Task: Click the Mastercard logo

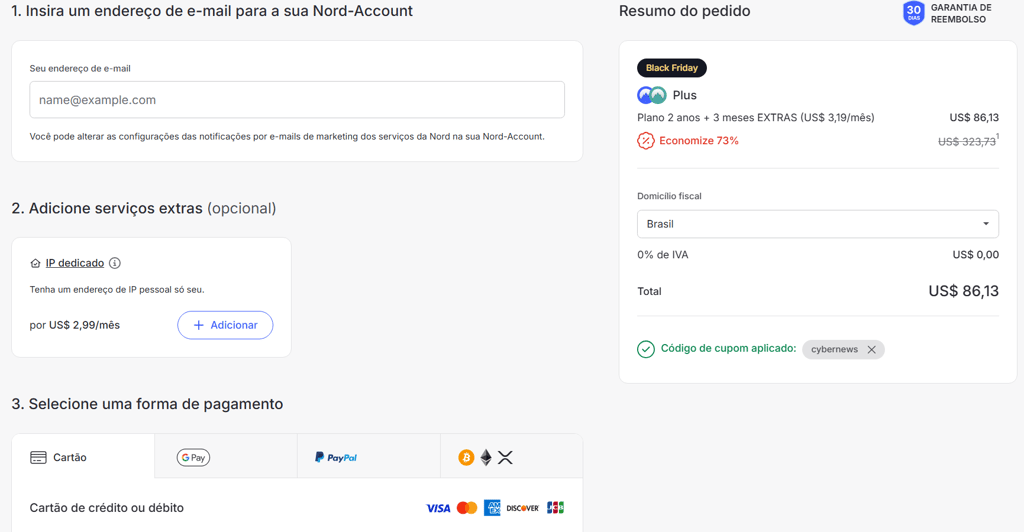Action: point(467,508)
